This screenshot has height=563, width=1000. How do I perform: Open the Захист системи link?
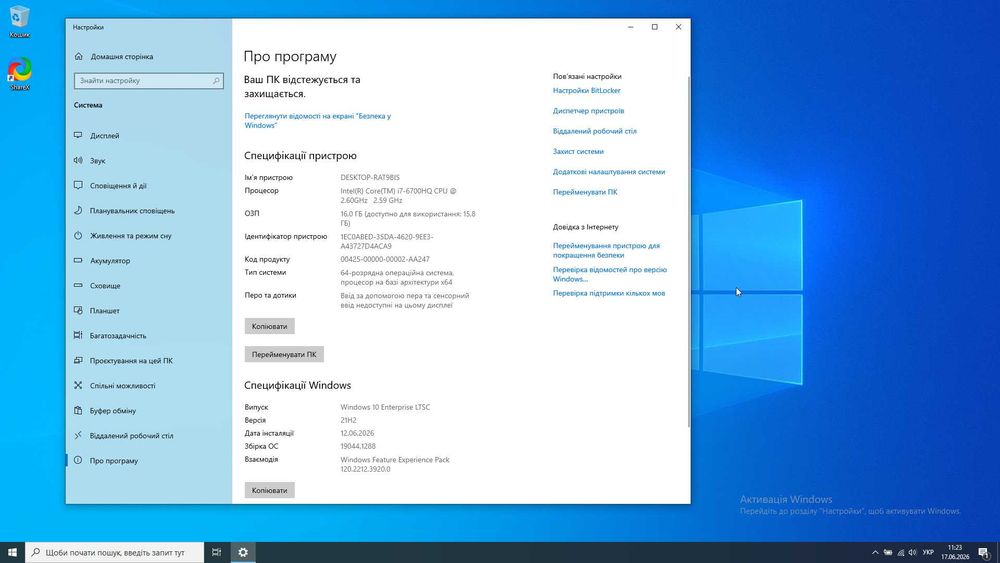(578, 152)
